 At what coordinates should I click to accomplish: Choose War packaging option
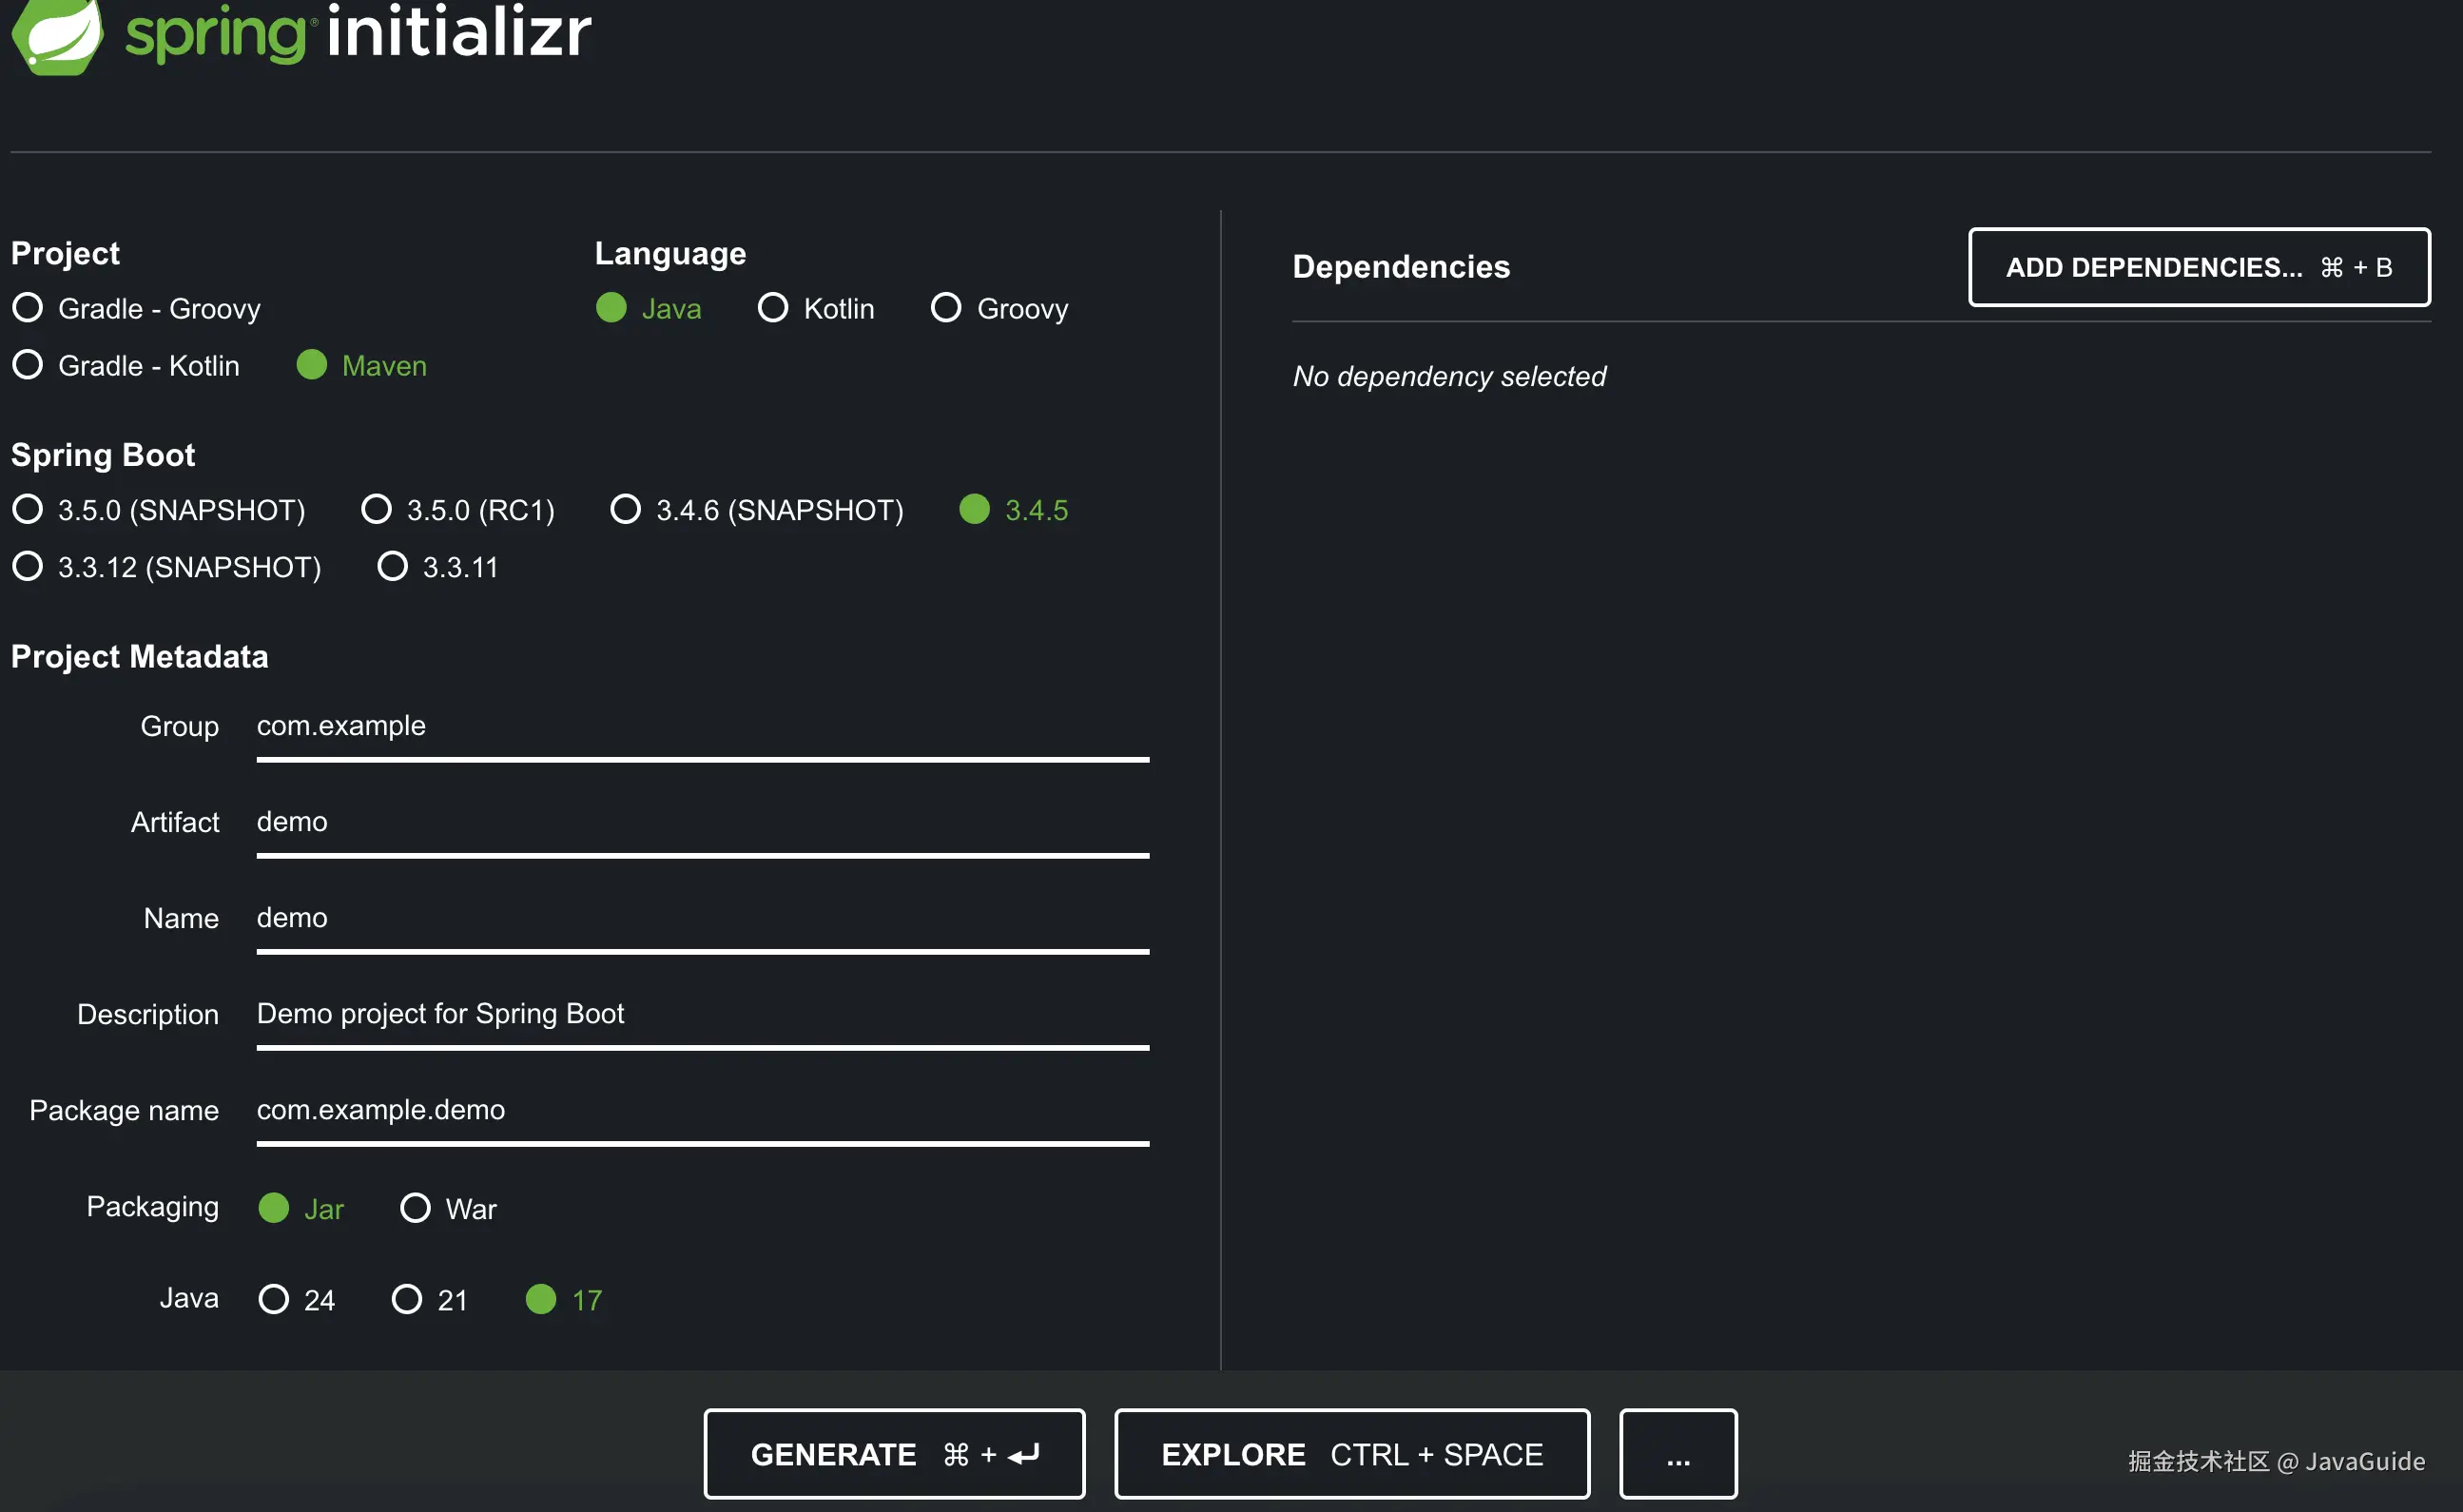pyautogui.click(x=416, y=1209)
